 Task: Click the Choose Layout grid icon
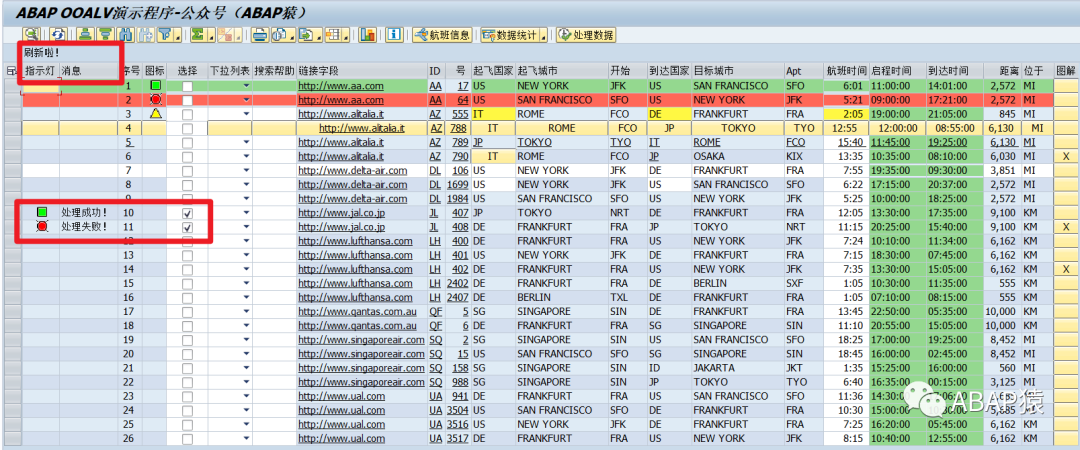coord(333,34)
